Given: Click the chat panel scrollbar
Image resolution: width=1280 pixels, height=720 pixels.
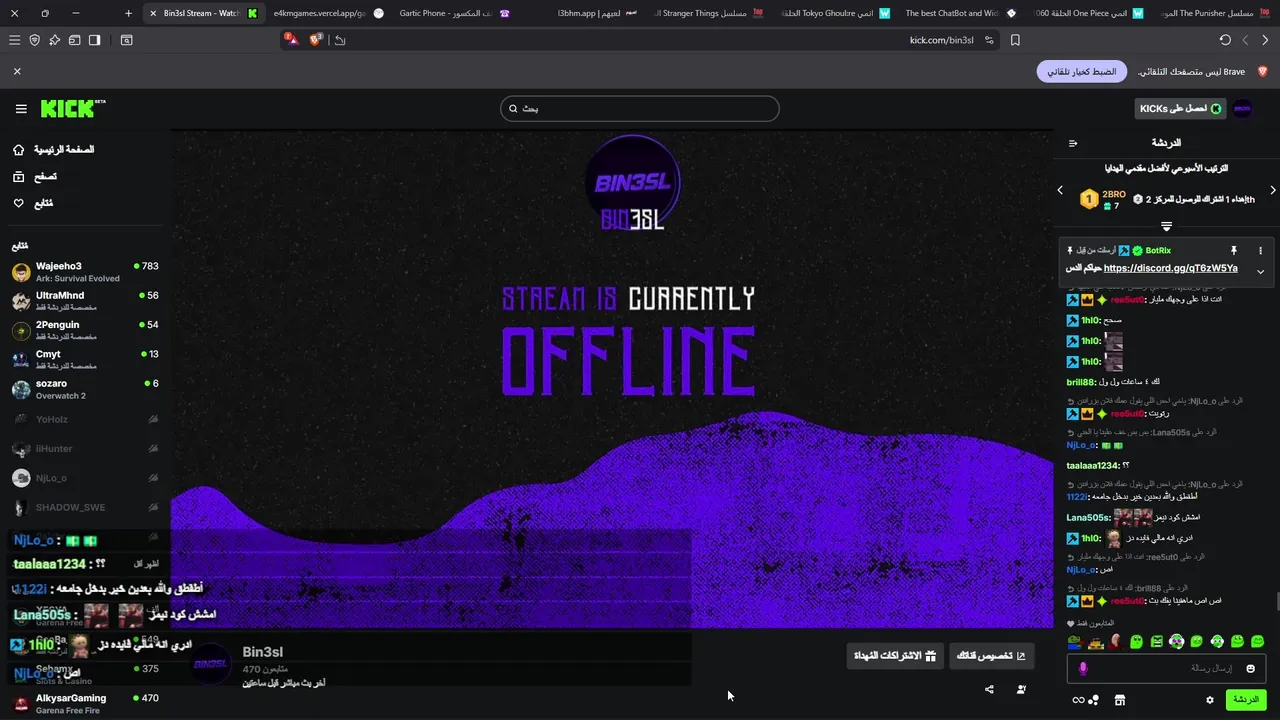Looking at the screenshot, I should (x=1277, y=601).
